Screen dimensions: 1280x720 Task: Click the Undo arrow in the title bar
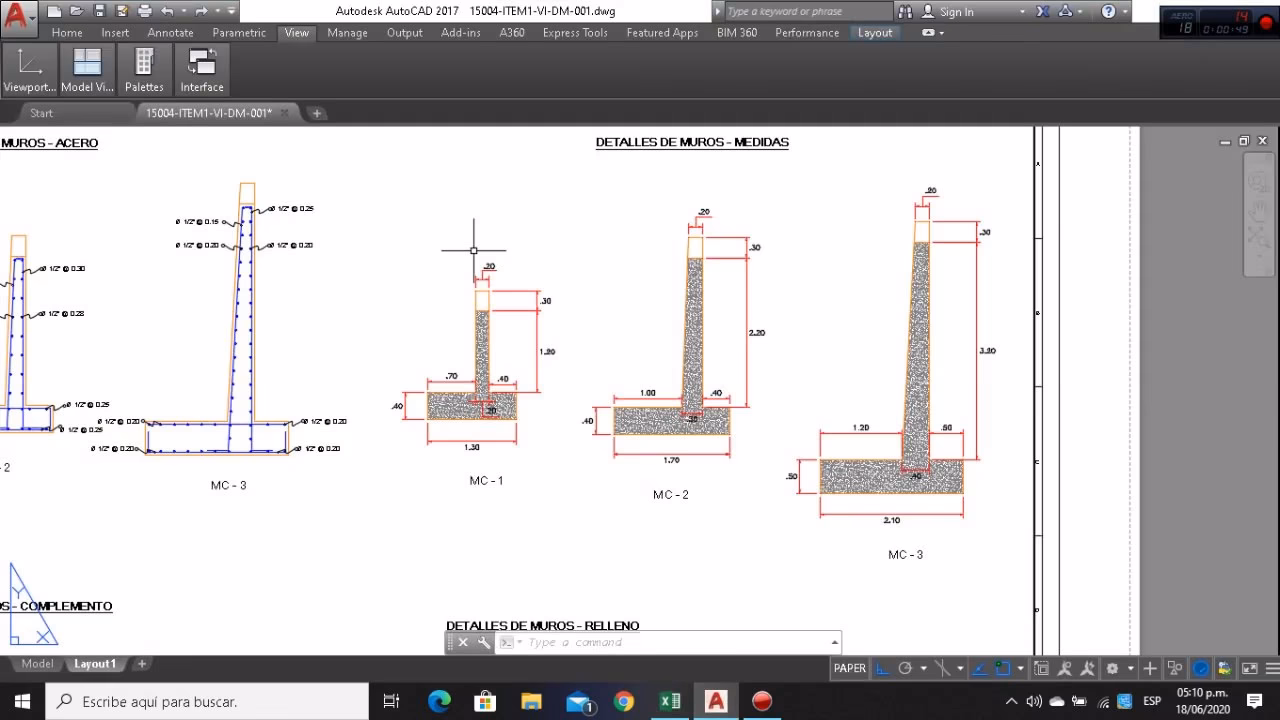(168, 11)
